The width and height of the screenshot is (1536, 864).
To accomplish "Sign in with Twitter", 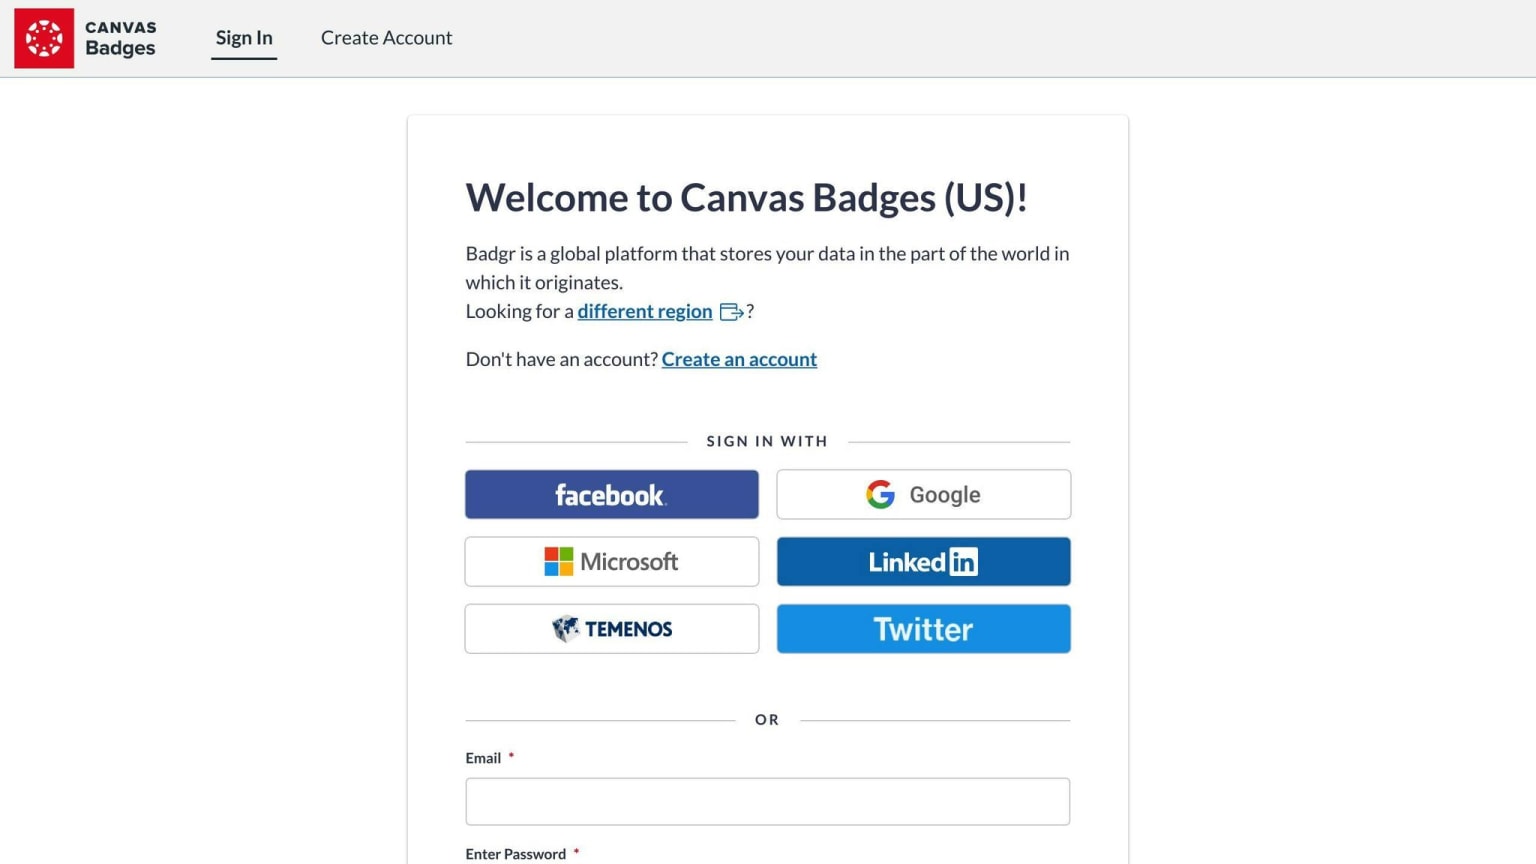I will click(924, 629).
